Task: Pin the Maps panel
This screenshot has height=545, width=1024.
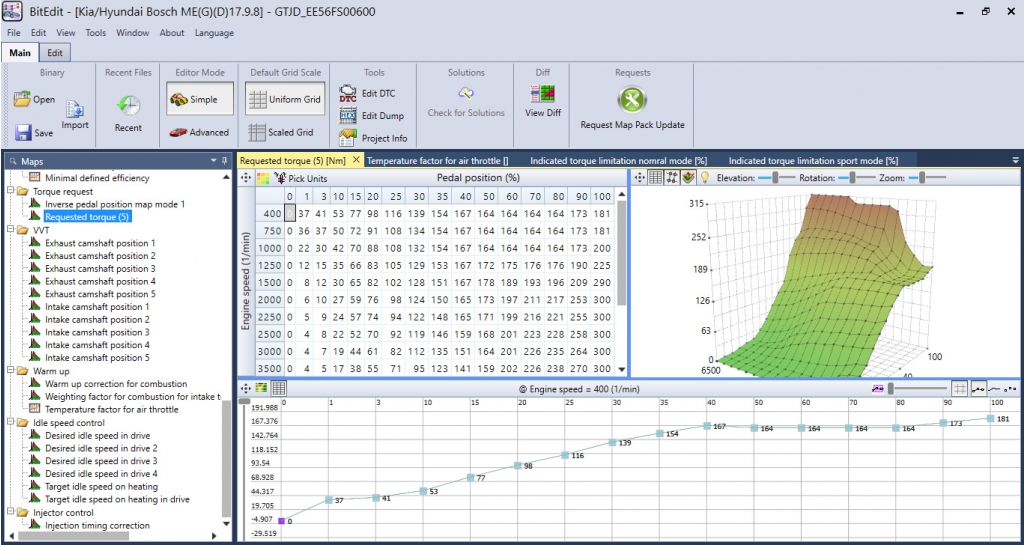Action: (225, 161)
